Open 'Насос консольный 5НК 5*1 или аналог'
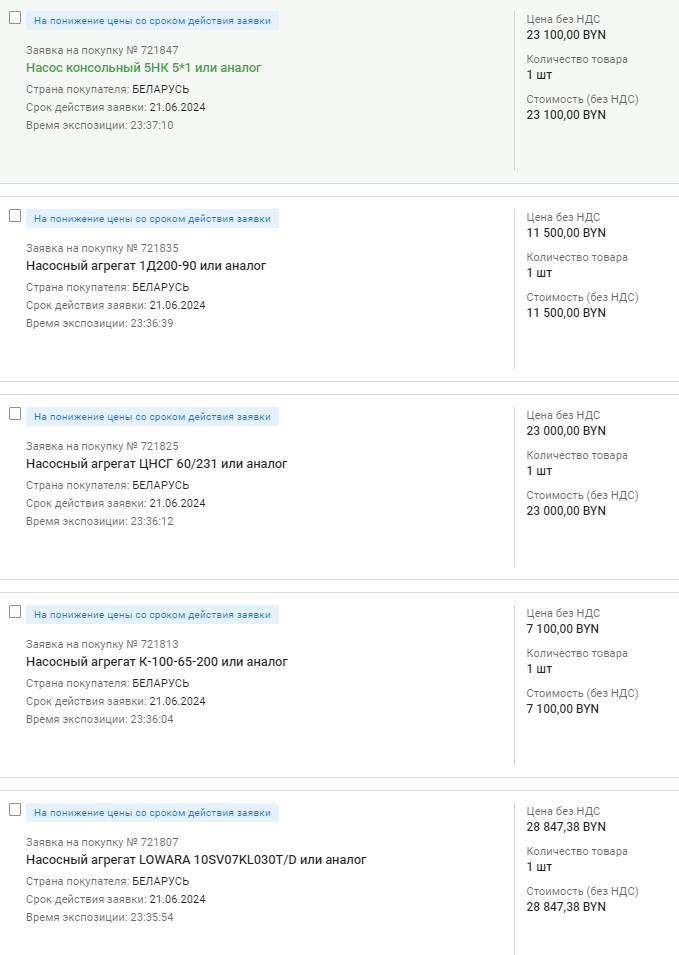 143,68
